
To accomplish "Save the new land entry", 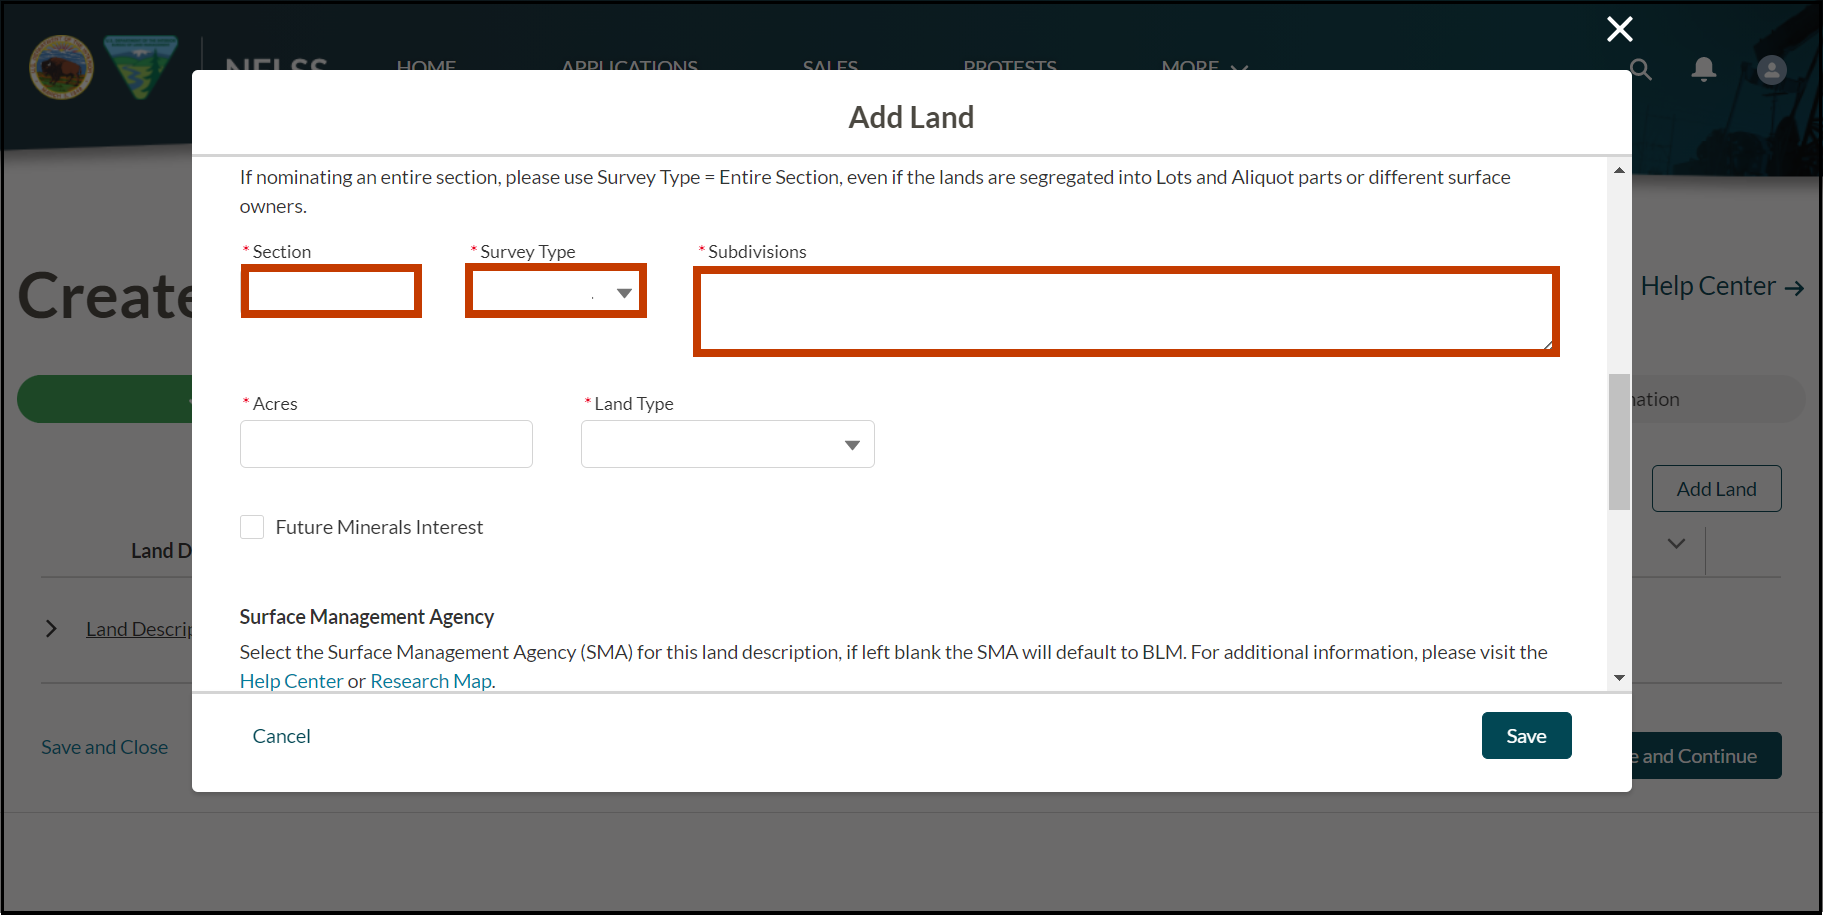I will pos(1526,735).
